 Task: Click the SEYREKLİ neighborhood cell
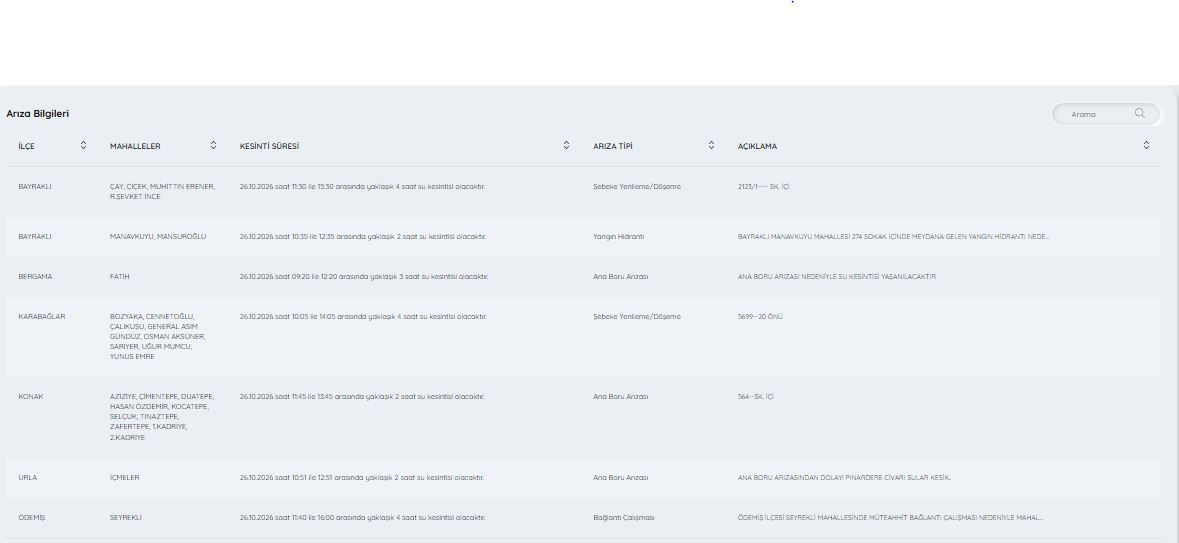(x=126, y=517)
